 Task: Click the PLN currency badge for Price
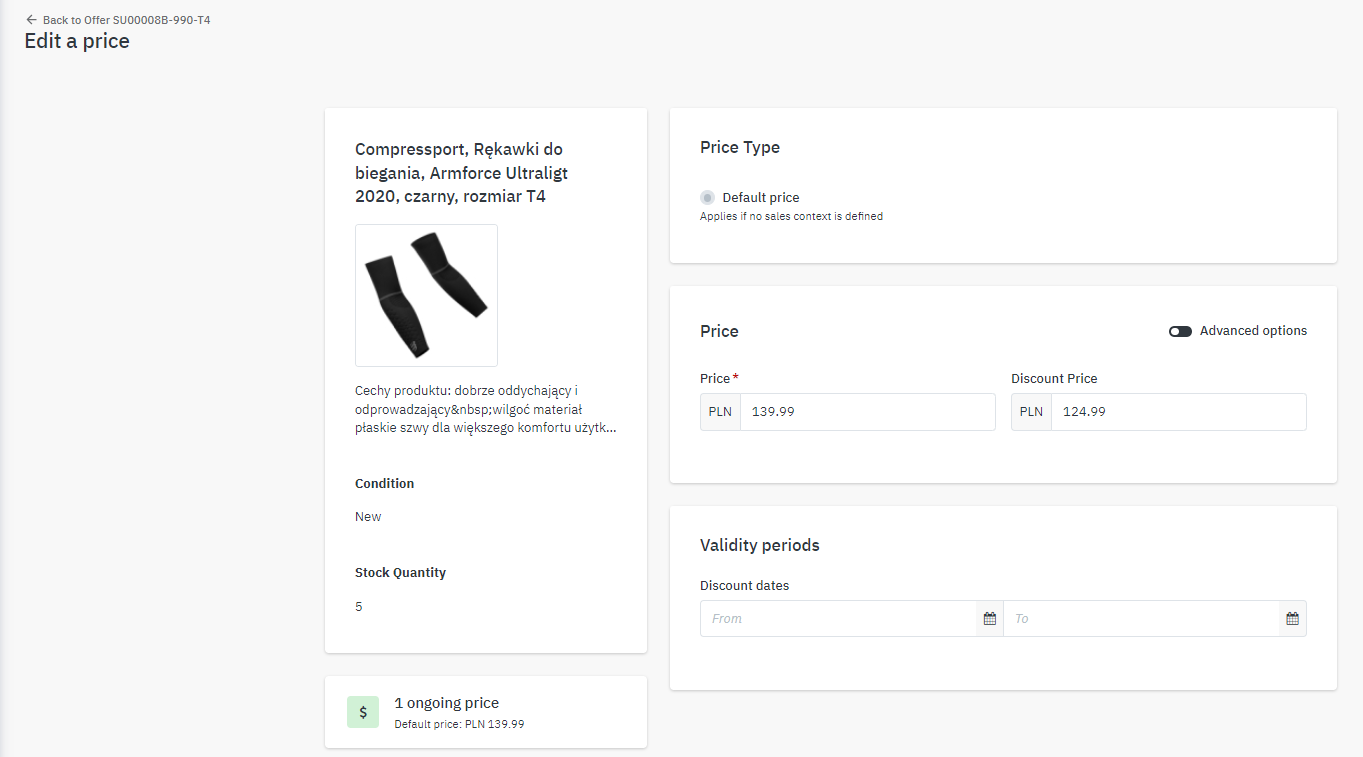(720, 412)
